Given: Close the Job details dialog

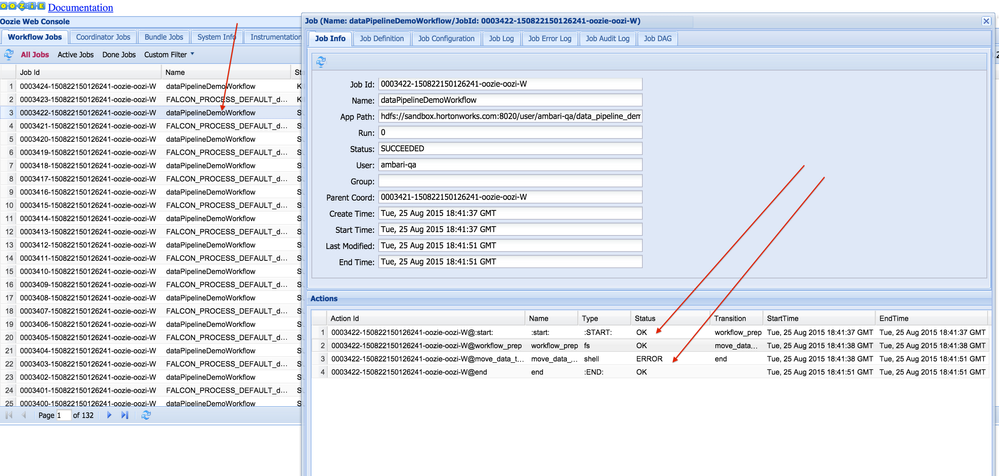Looking at the screenshot, I should (x=988, y=20).
